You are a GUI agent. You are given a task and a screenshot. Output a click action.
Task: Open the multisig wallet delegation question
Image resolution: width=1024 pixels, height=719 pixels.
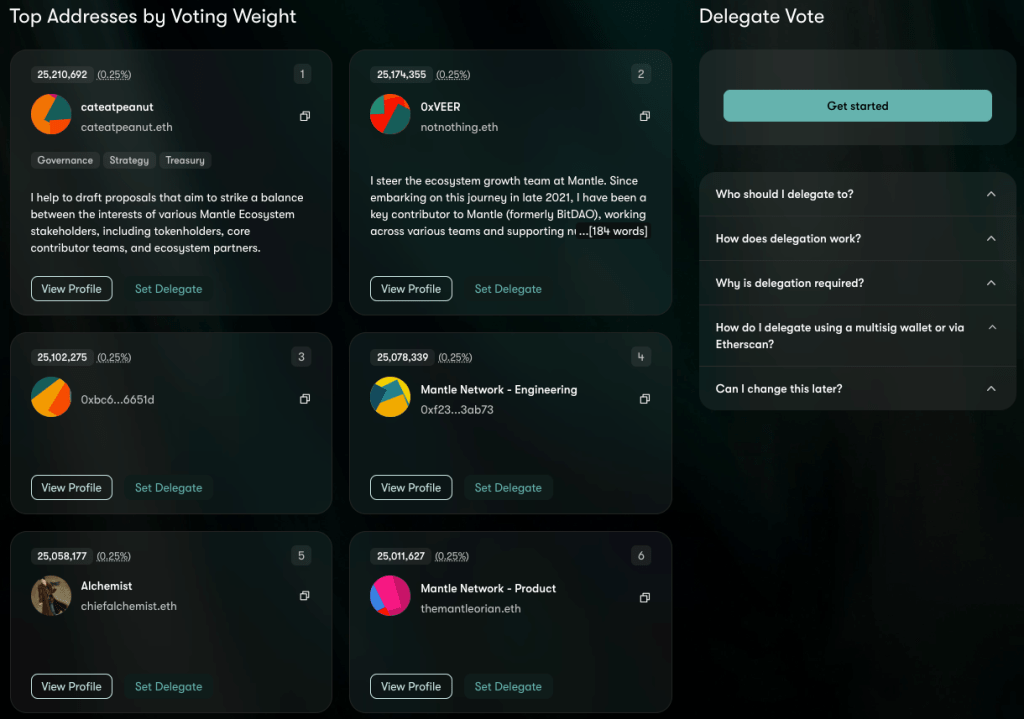(857, 335)
